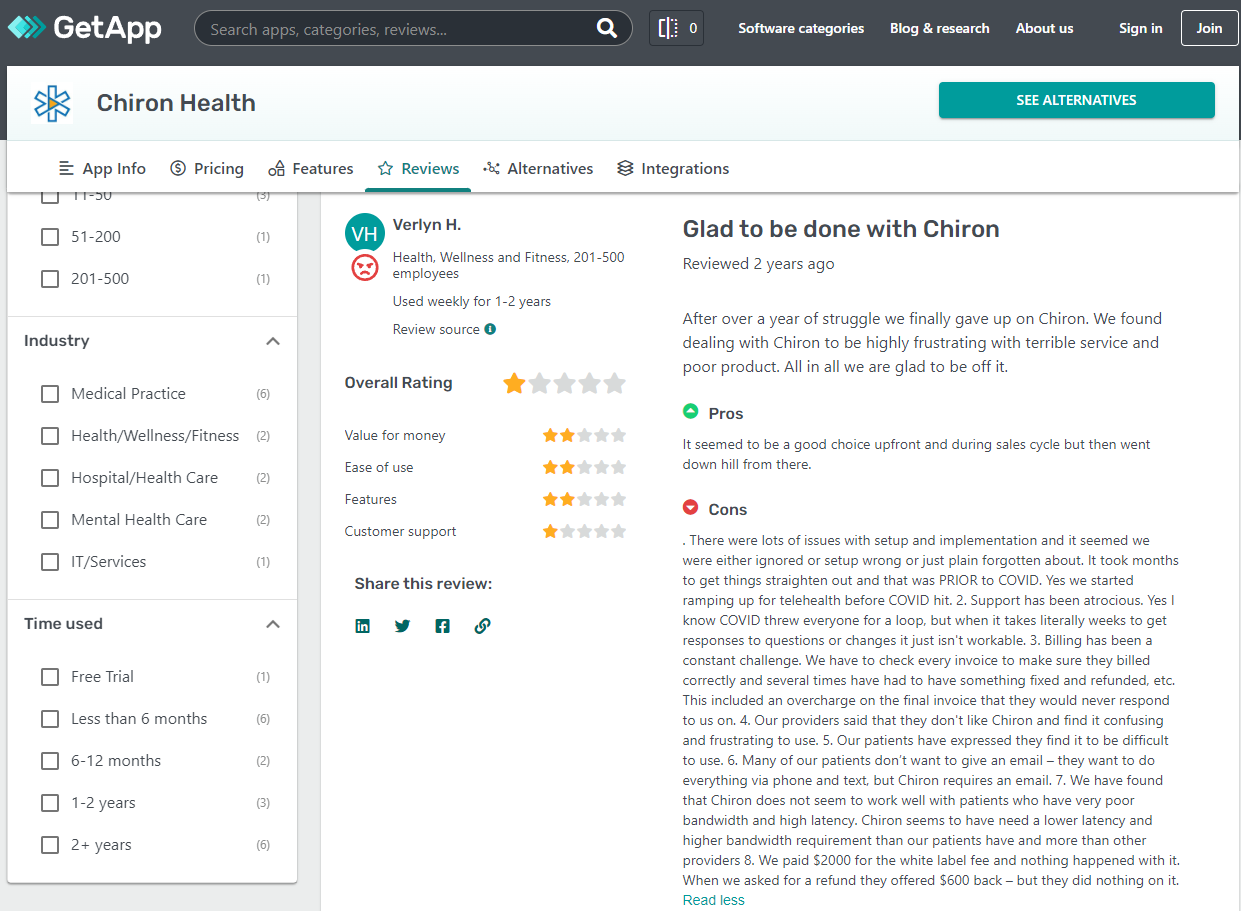Click the Review source info icon
This screenshot has width=1241, height=911.
coord(490,329)
